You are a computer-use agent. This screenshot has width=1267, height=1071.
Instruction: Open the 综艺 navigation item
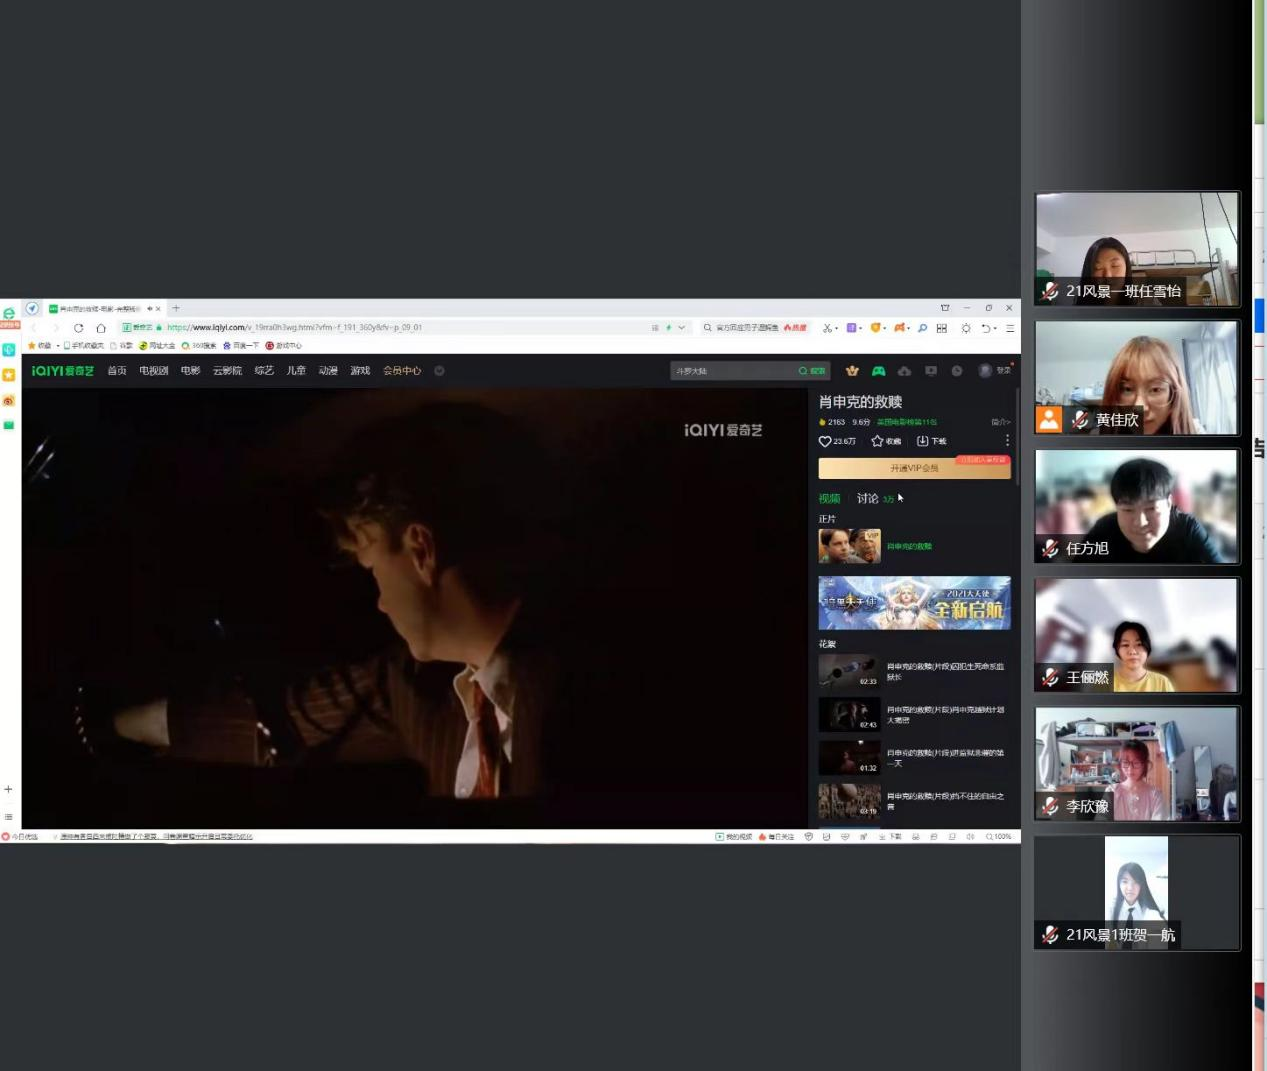coord(264,371)
